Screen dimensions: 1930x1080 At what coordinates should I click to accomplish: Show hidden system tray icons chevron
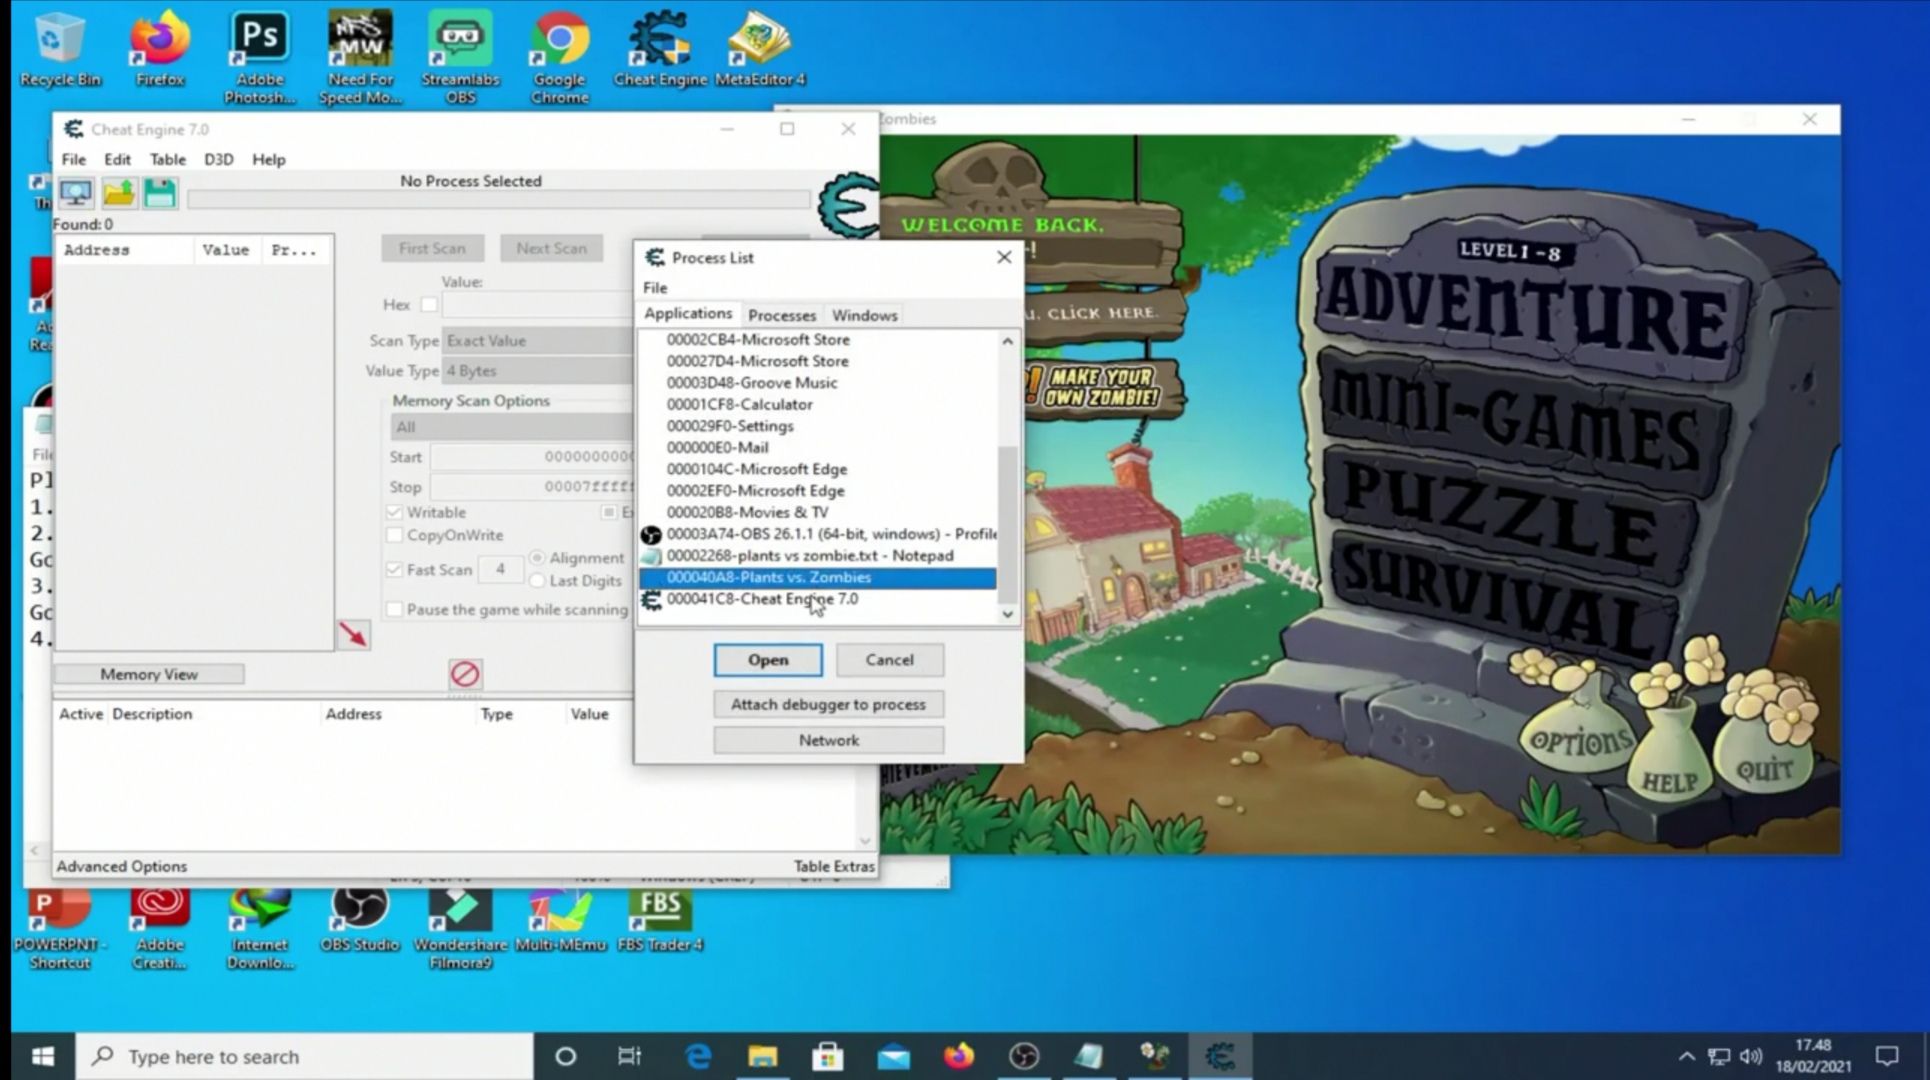(x=1686, y=1056)
